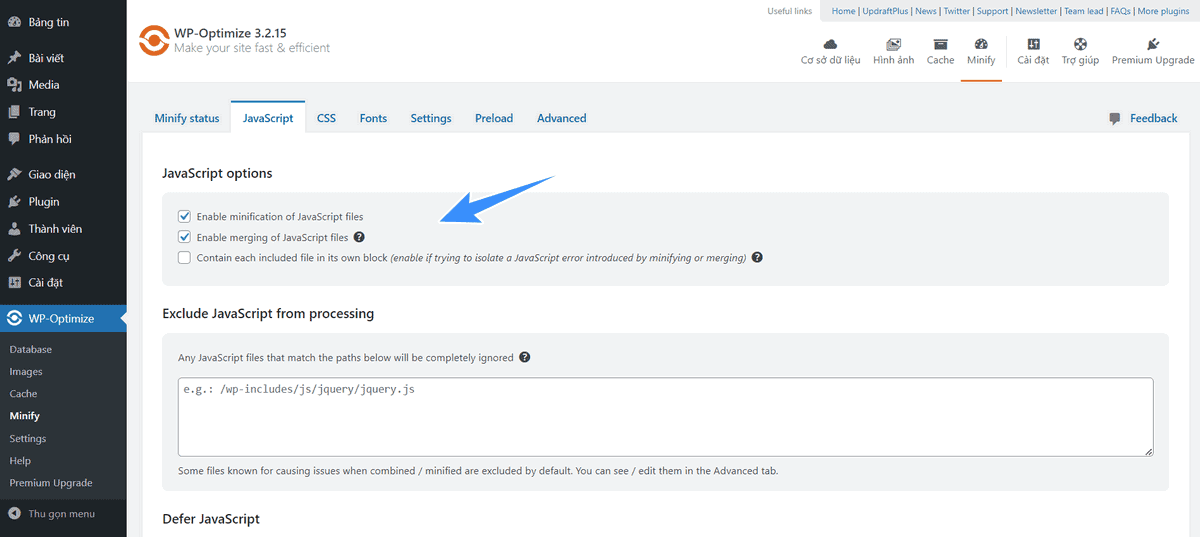
Task: Open the More plugins useful link
Action: pos(1163,11)
